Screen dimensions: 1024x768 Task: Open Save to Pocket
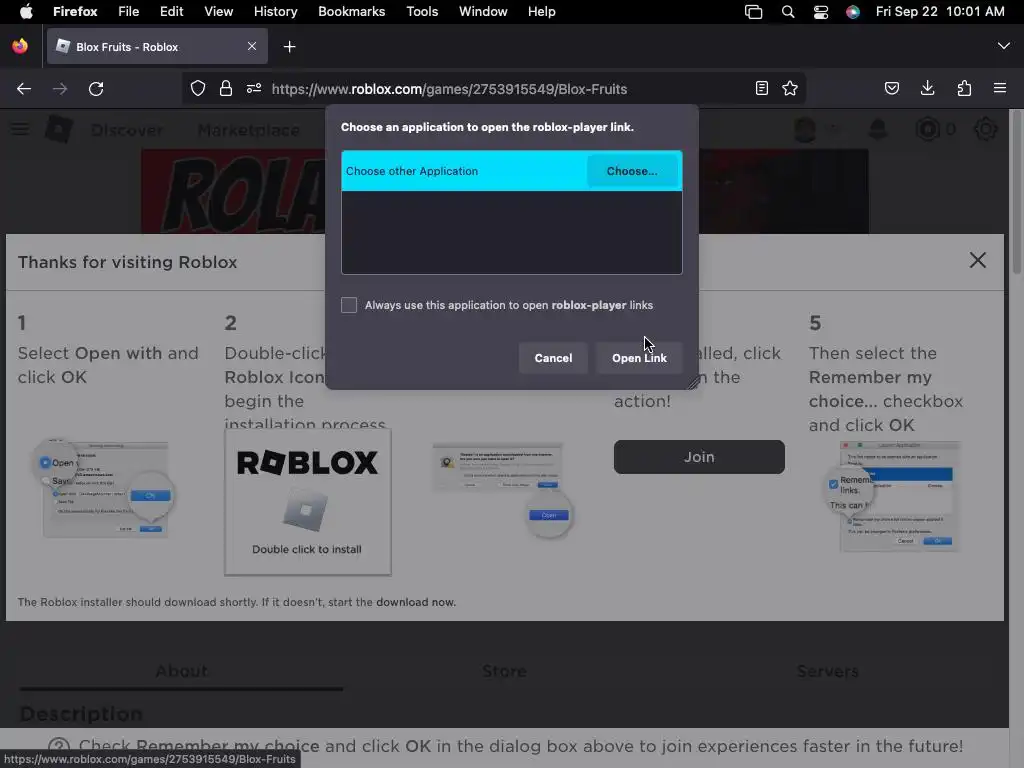tap(891, 88)
